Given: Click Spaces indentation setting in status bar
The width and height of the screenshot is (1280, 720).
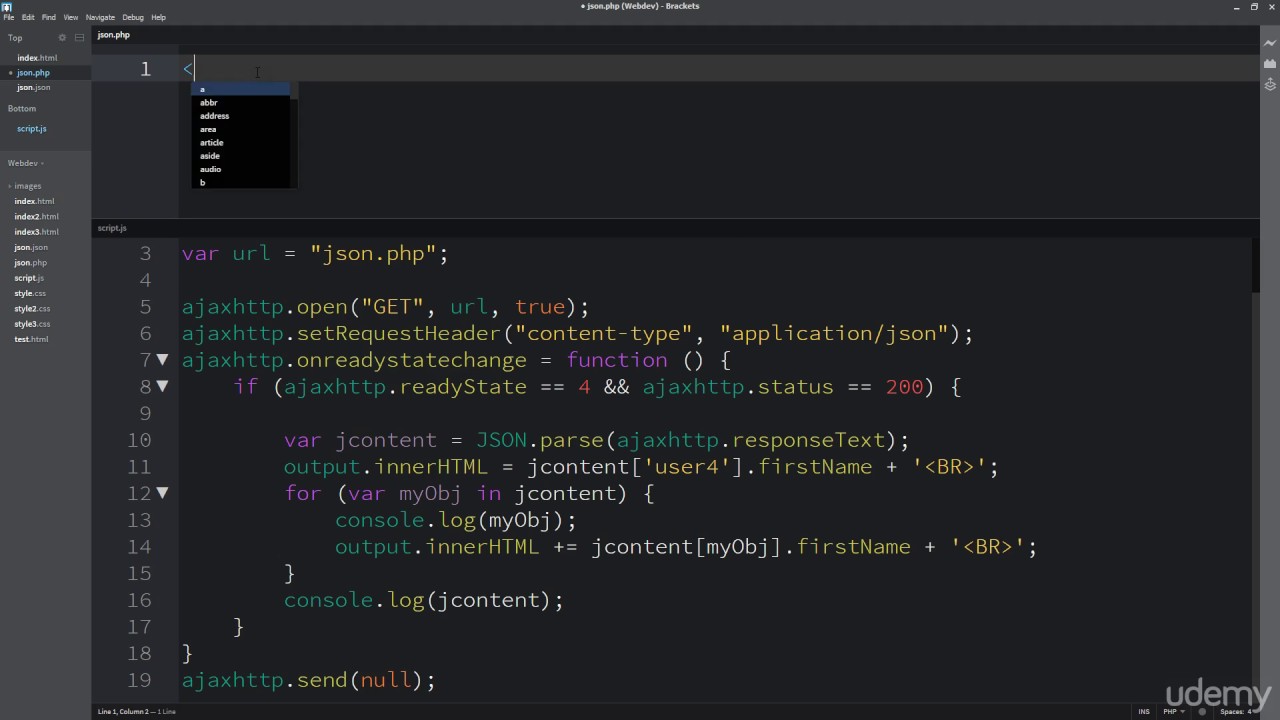Looking at the screenshot, I should pyautogui.click(x=1235, y=711).
